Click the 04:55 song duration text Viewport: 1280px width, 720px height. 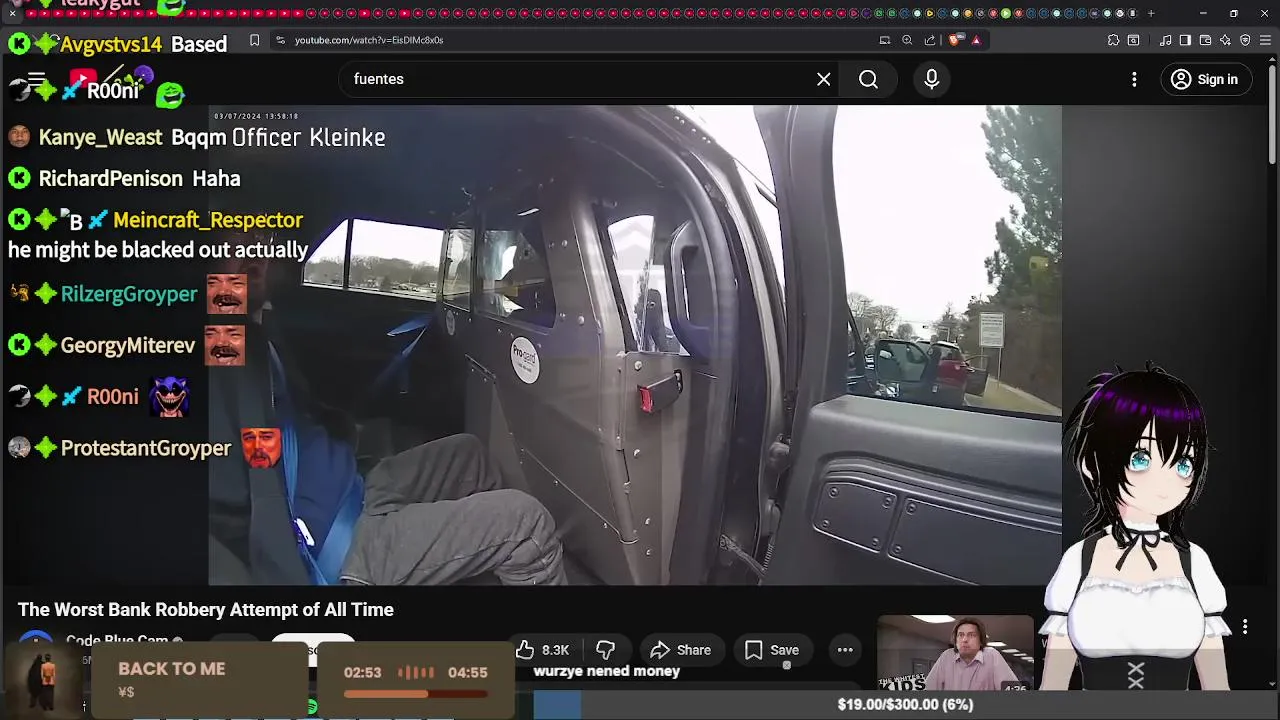[467, 673]
